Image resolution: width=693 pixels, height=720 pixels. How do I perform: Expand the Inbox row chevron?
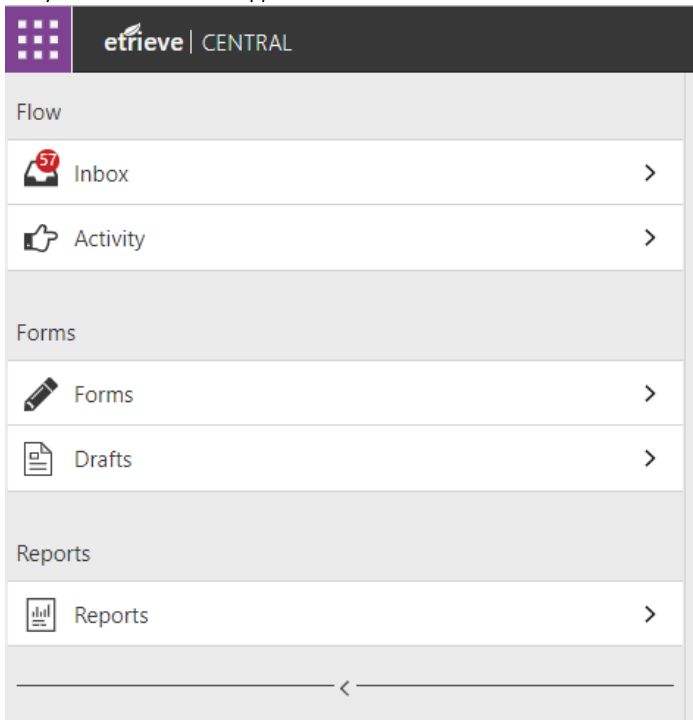[649, 173]
